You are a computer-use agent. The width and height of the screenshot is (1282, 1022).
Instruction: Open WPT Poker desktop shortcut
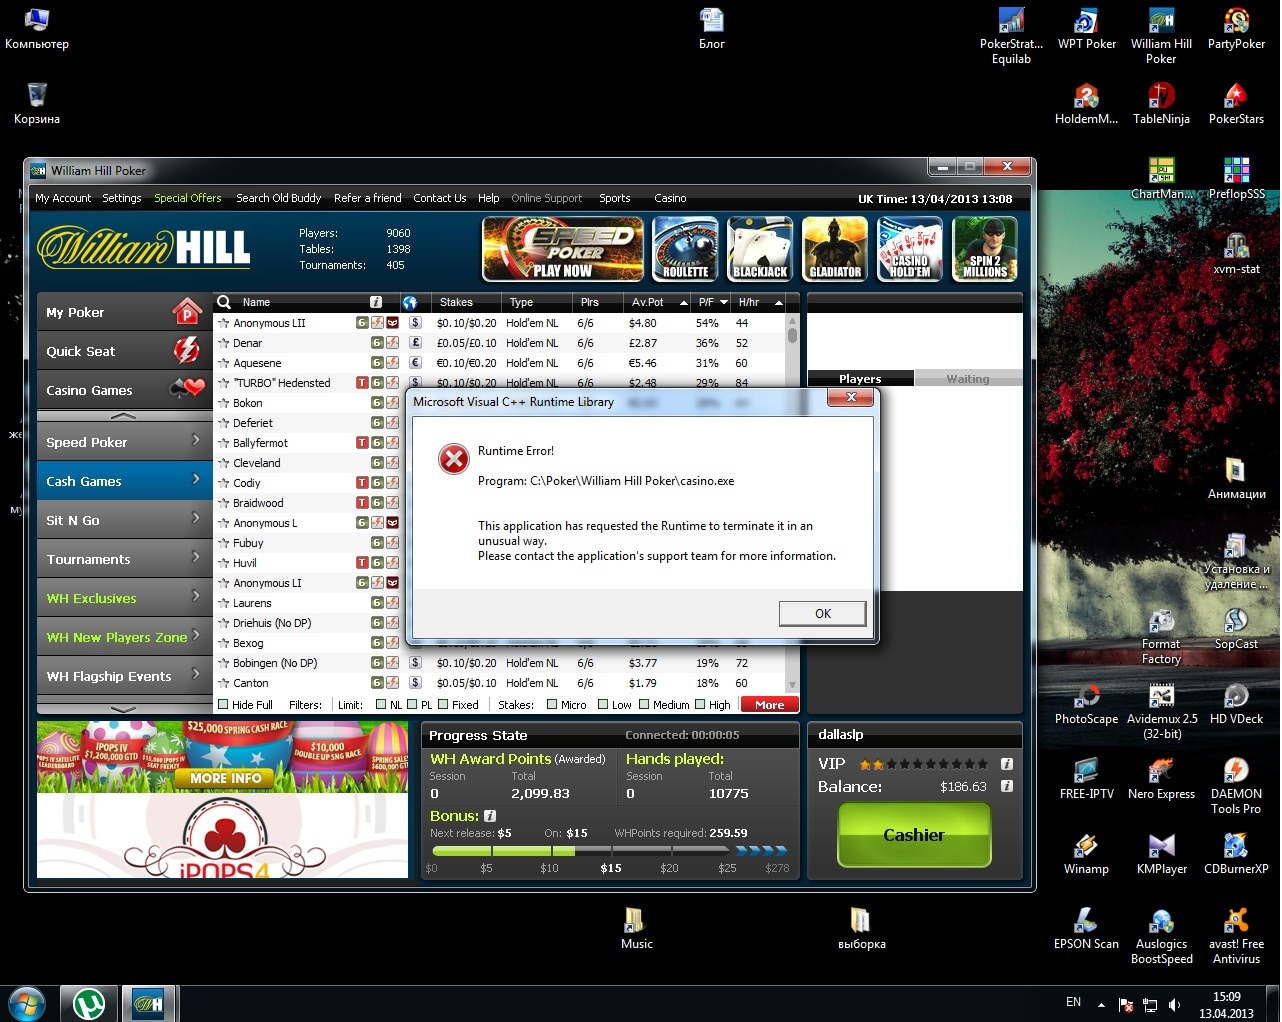point(1086,29)
